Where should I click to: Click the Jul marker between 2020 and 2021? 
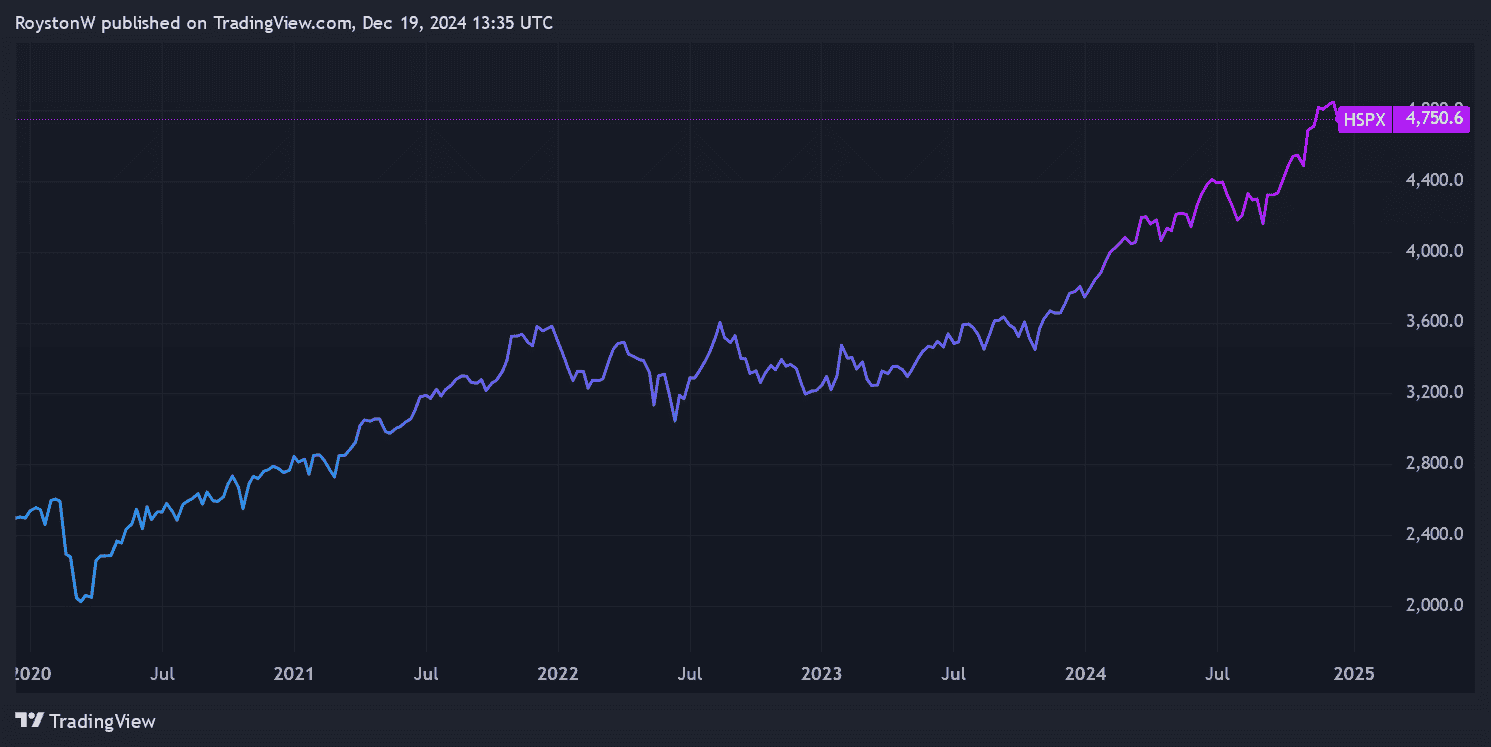tap(162, 673)
